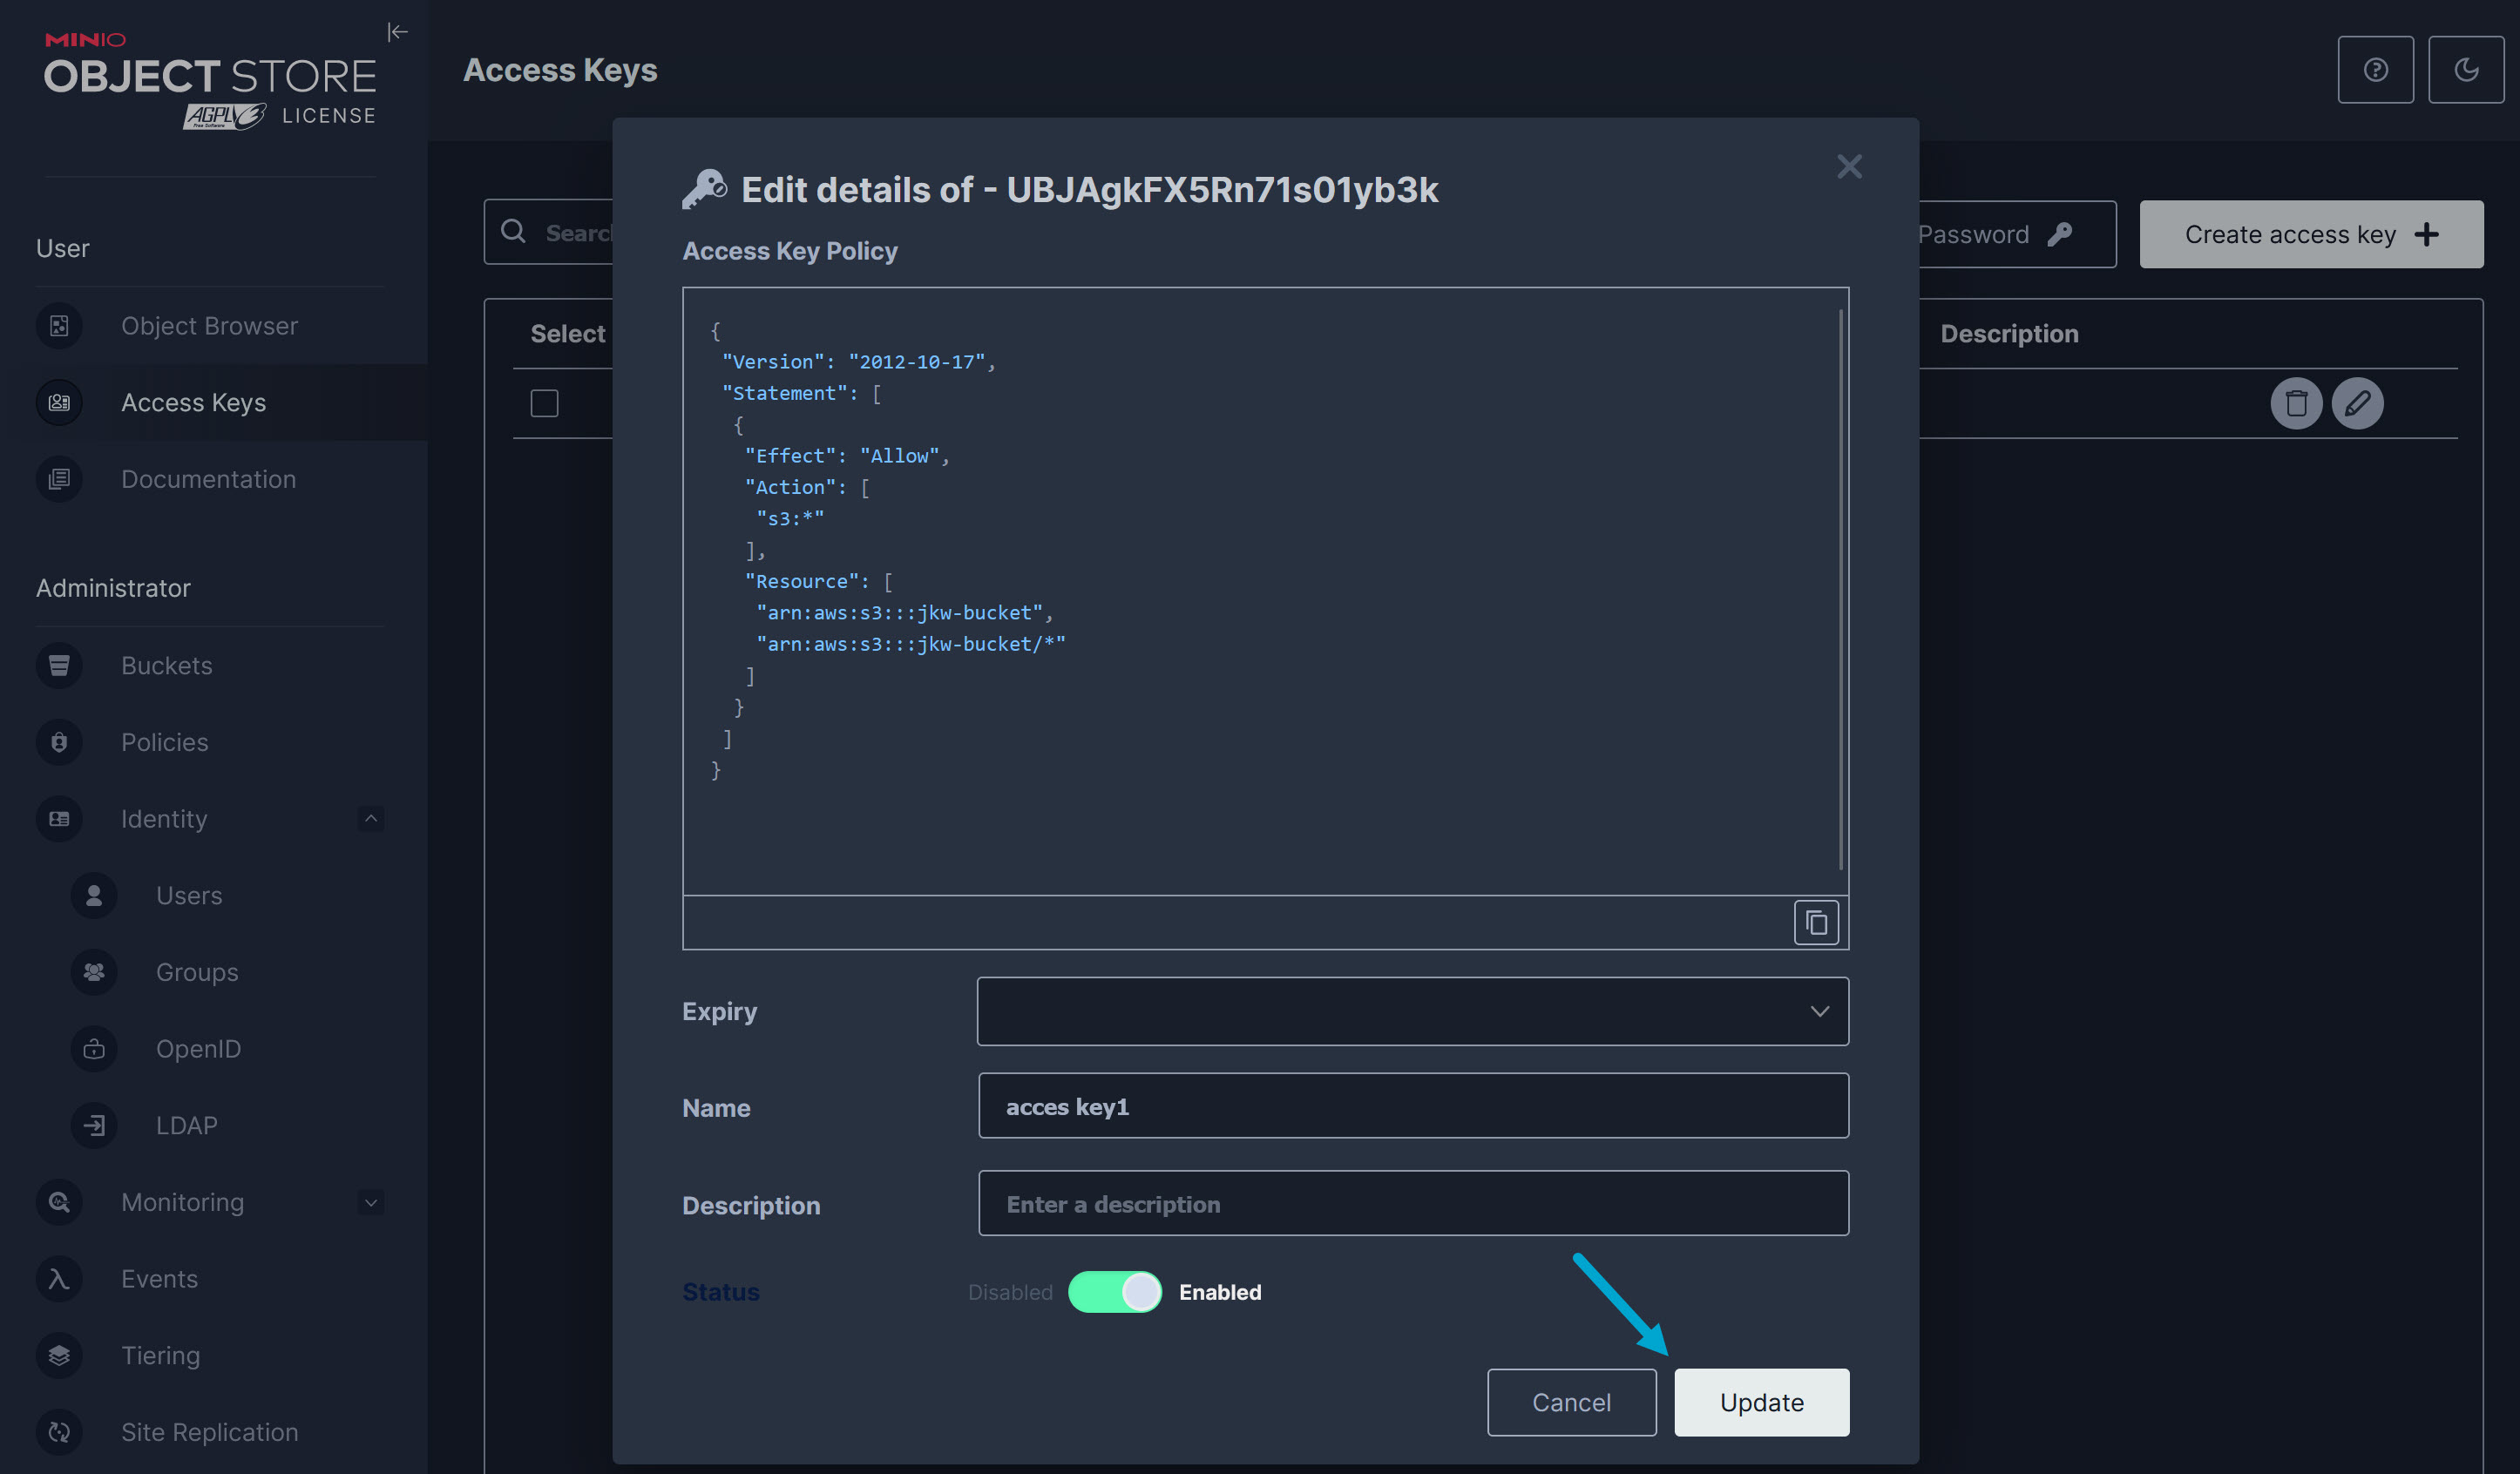2520x1474 pixels.
Task: Delete the listed access key
Action: (2296, 403)
